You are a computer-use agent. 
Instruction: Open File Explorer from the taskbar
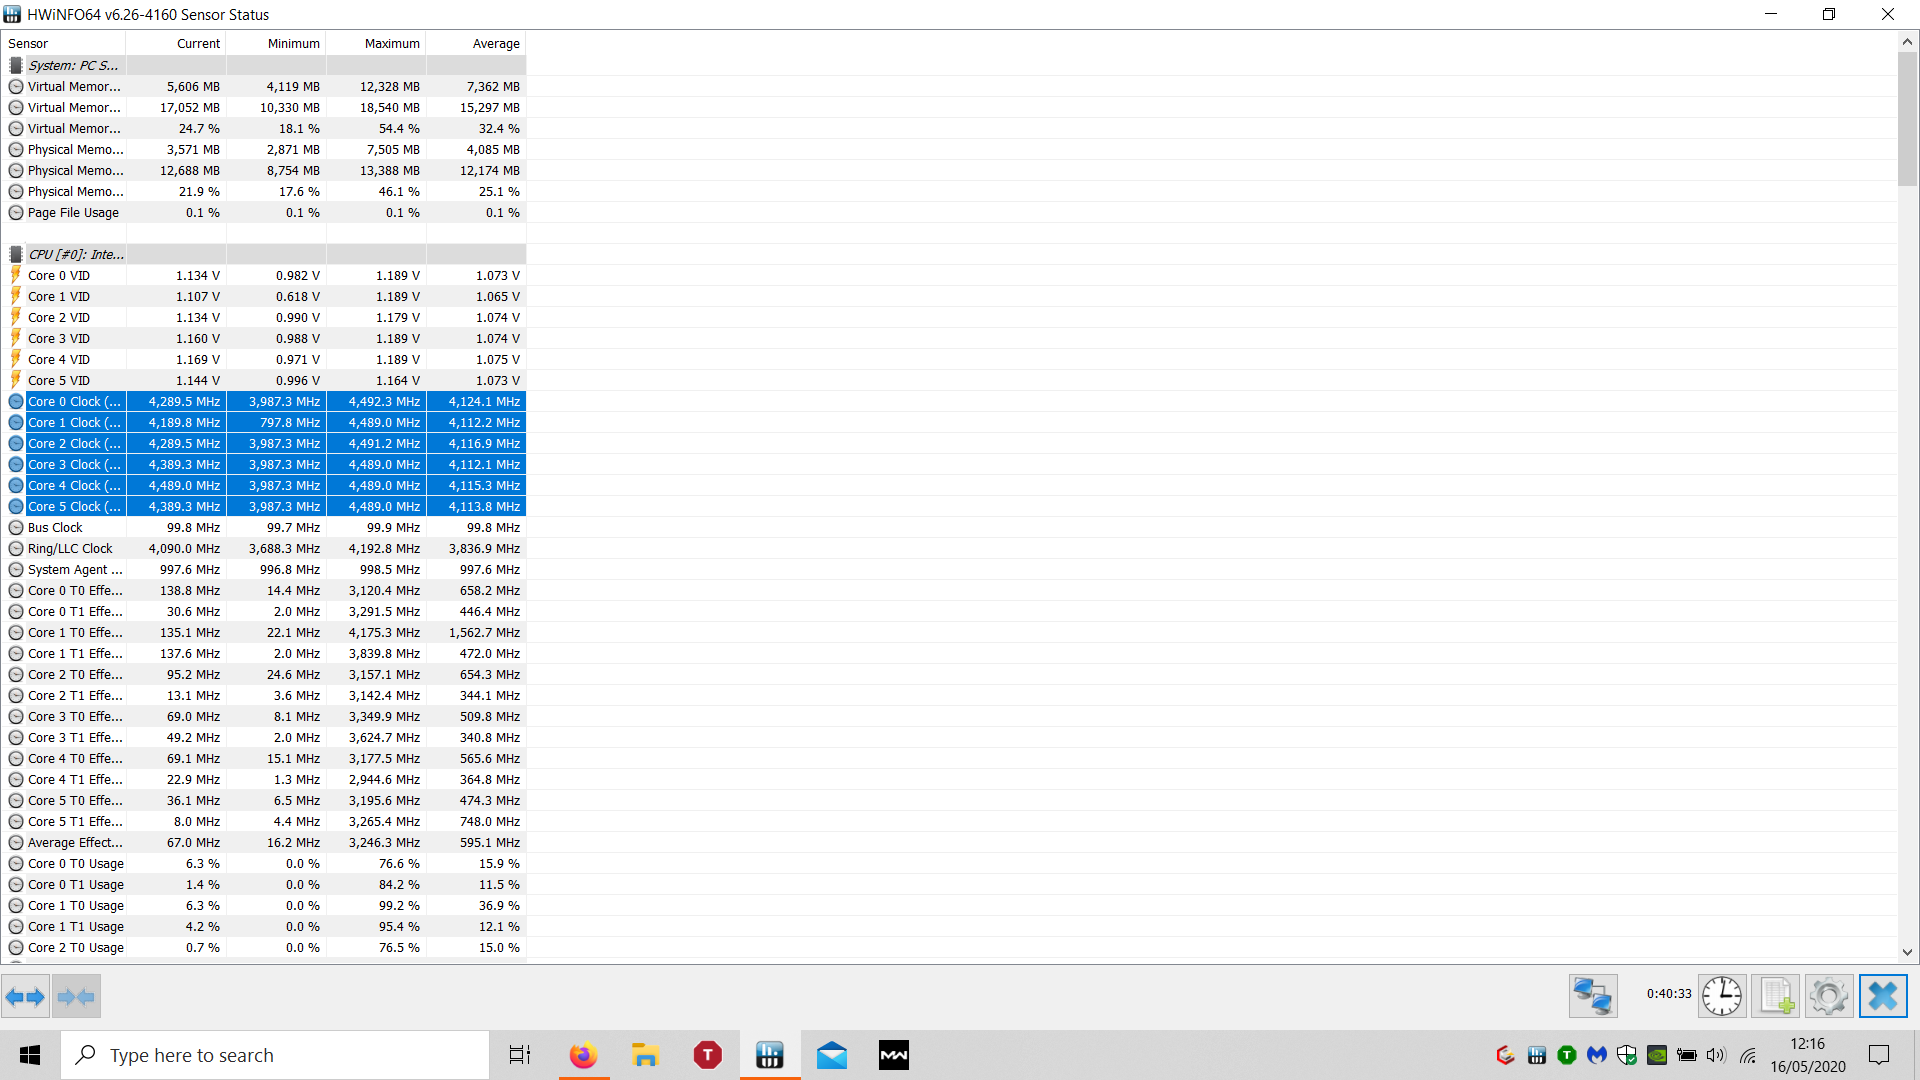645,1055
